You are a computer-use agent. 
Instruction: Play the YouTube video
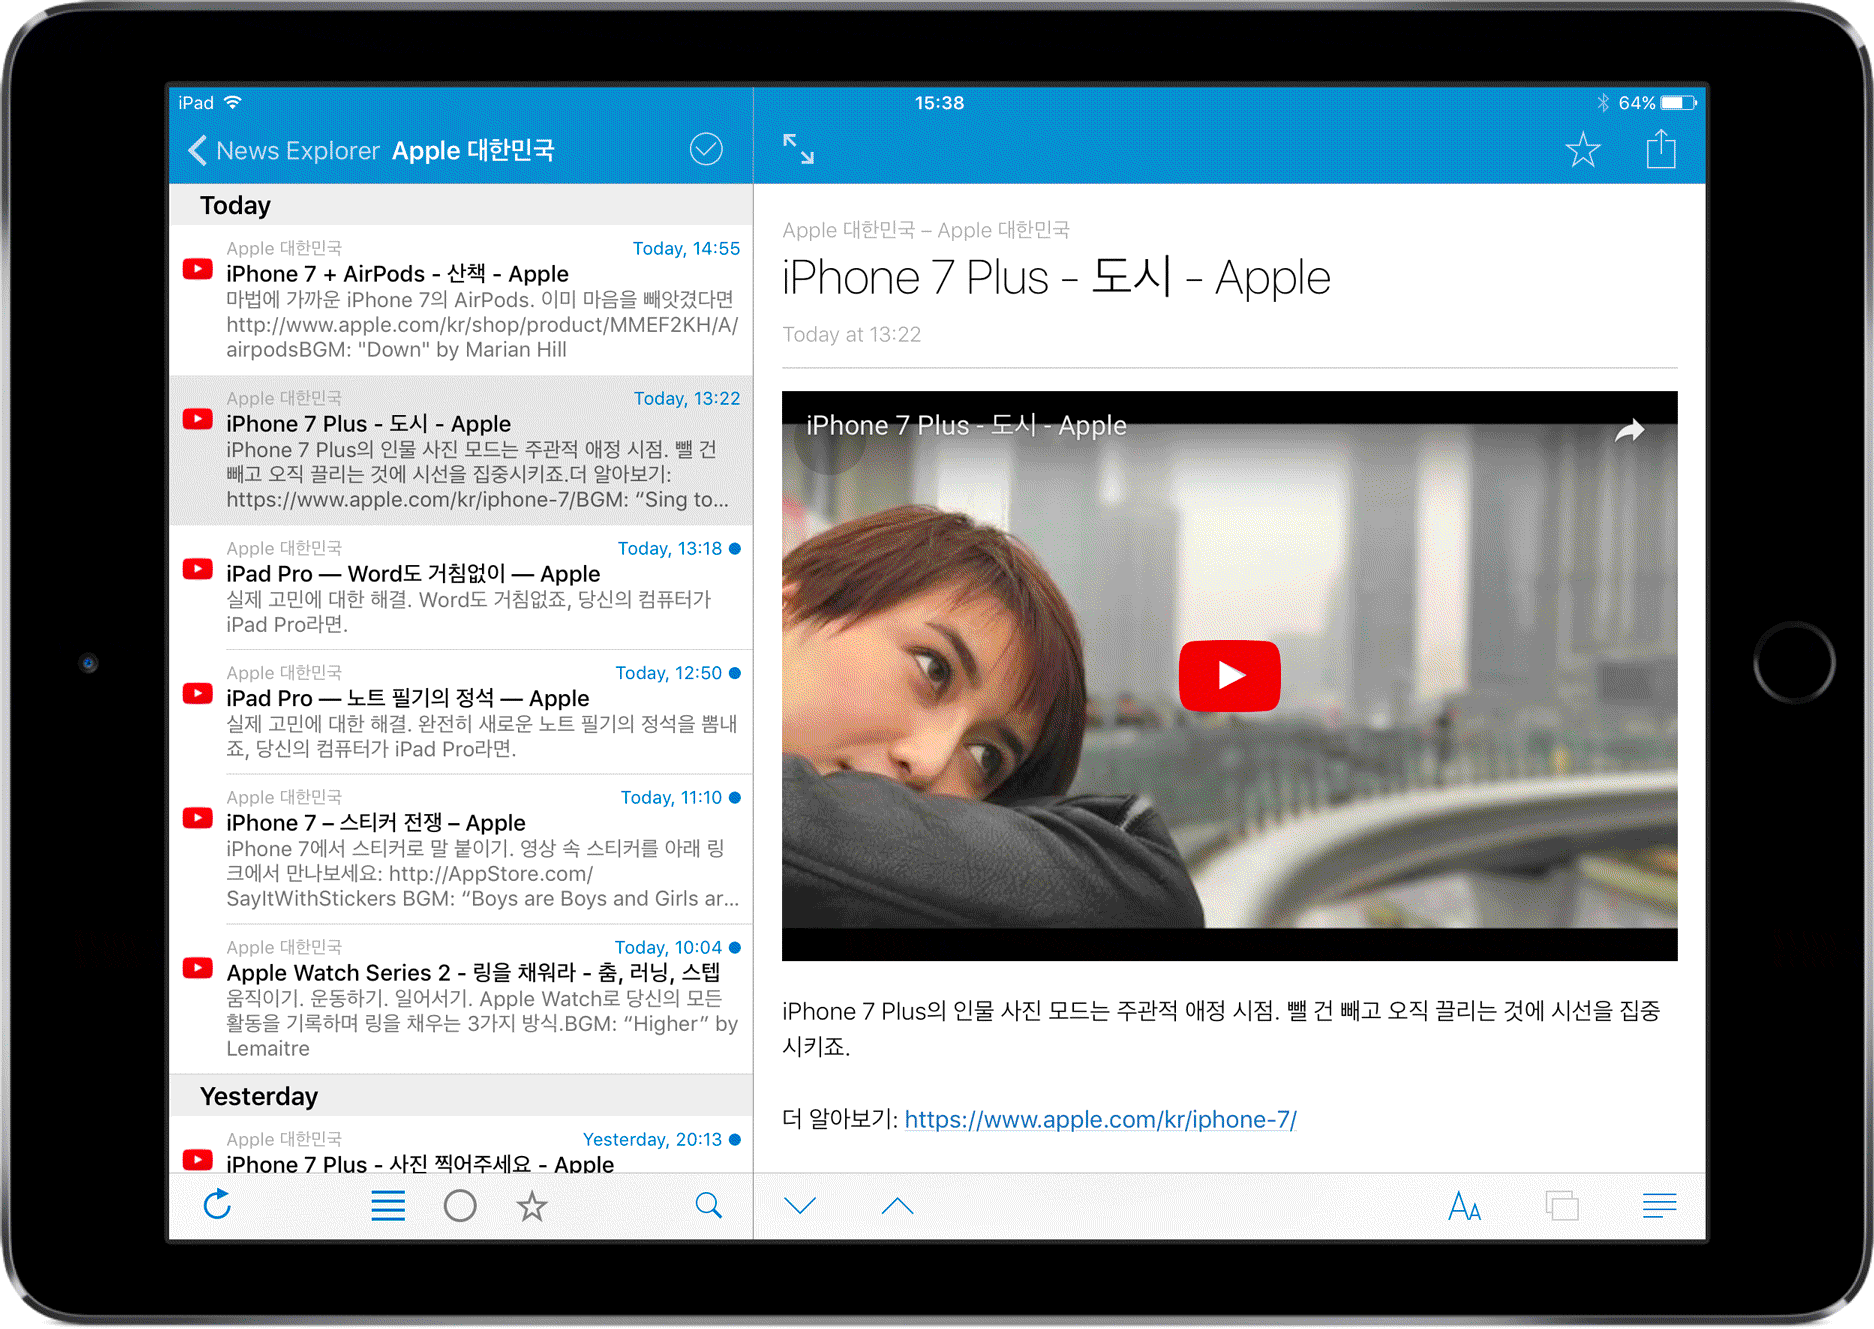pos(1229,676)
